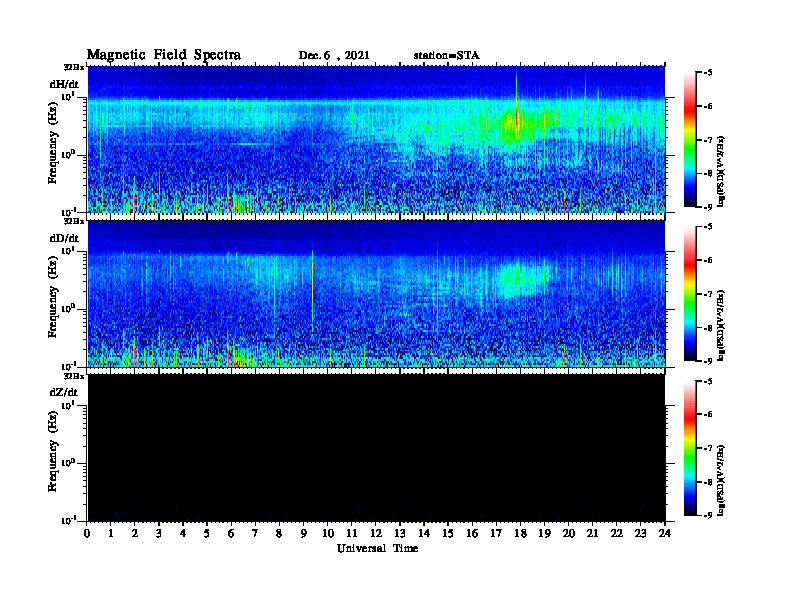
Task: Click the hour 14 tick label on time axis
Action: pyautogui.click(x=424, y=533)
